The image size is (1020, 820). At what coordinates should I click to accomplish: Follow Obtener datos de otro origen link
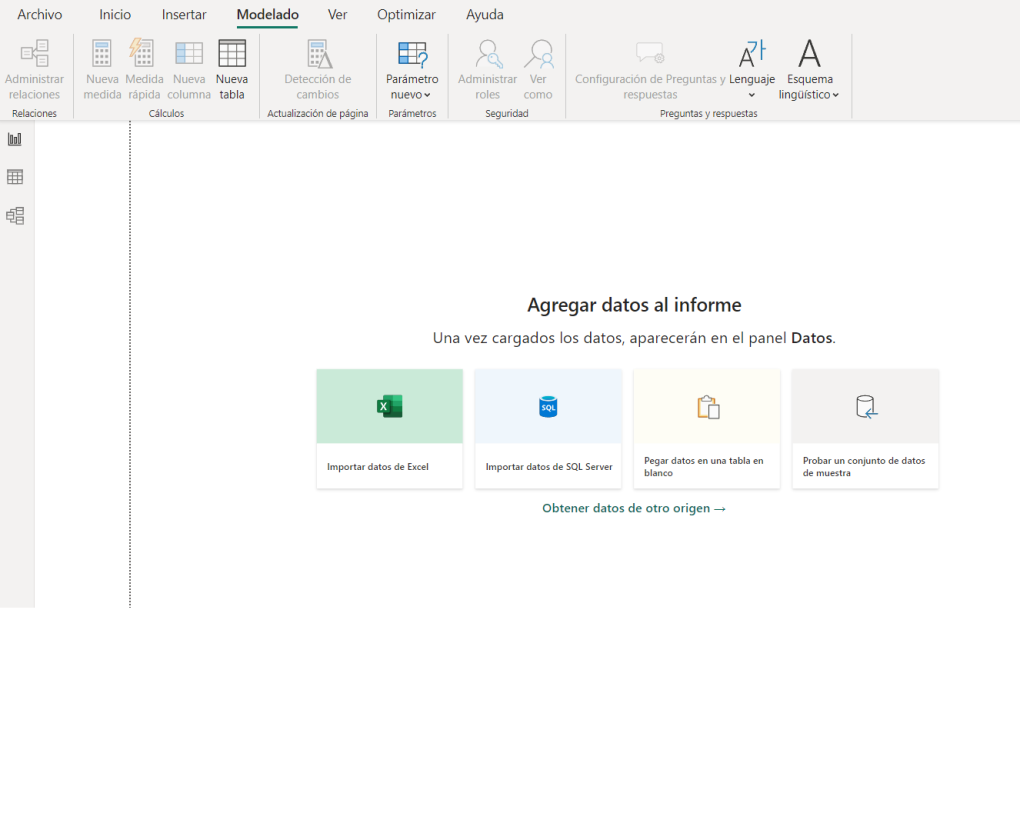tap(634, 509)
